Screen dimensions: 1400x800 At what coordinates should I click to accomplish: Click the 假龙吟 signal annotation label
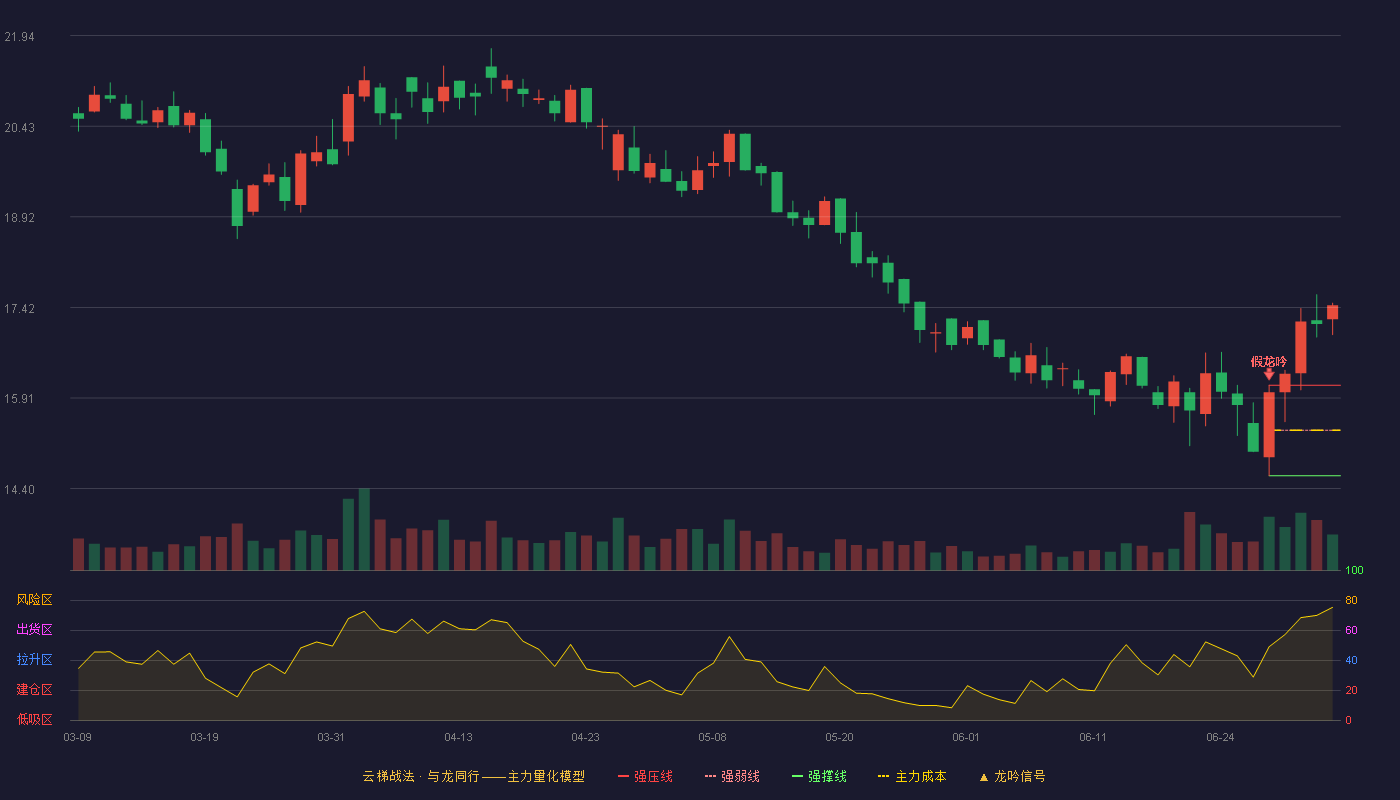point(1269,361)
